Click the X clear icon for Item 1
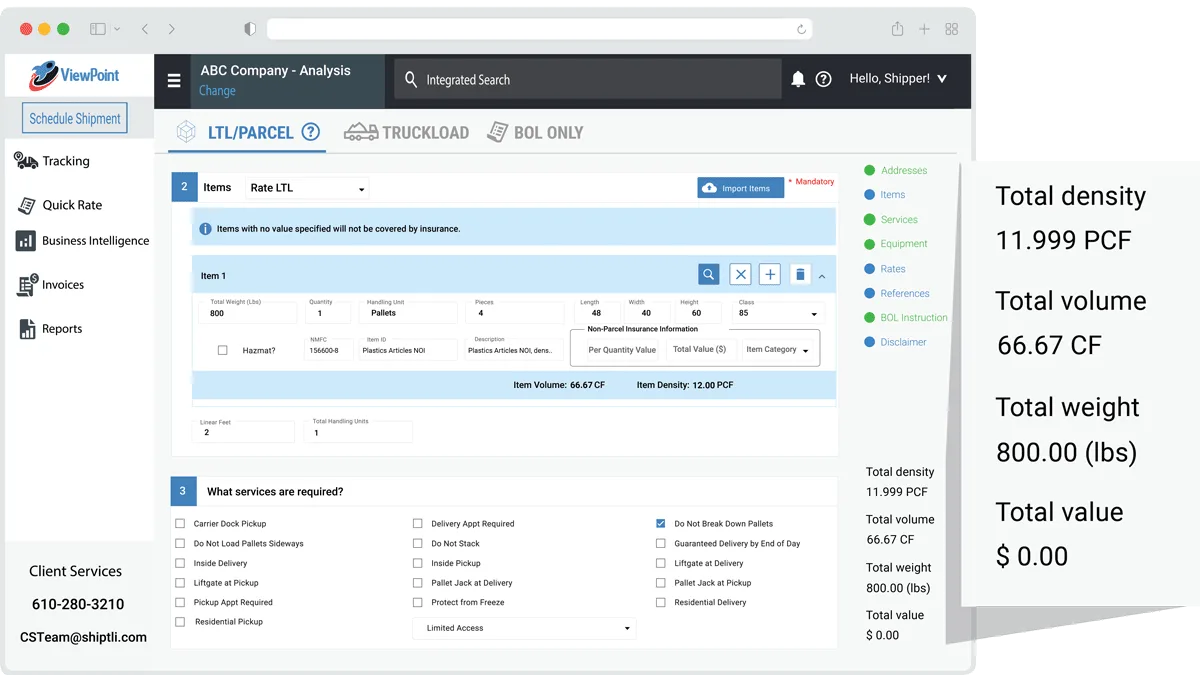 tap(740, 274)
